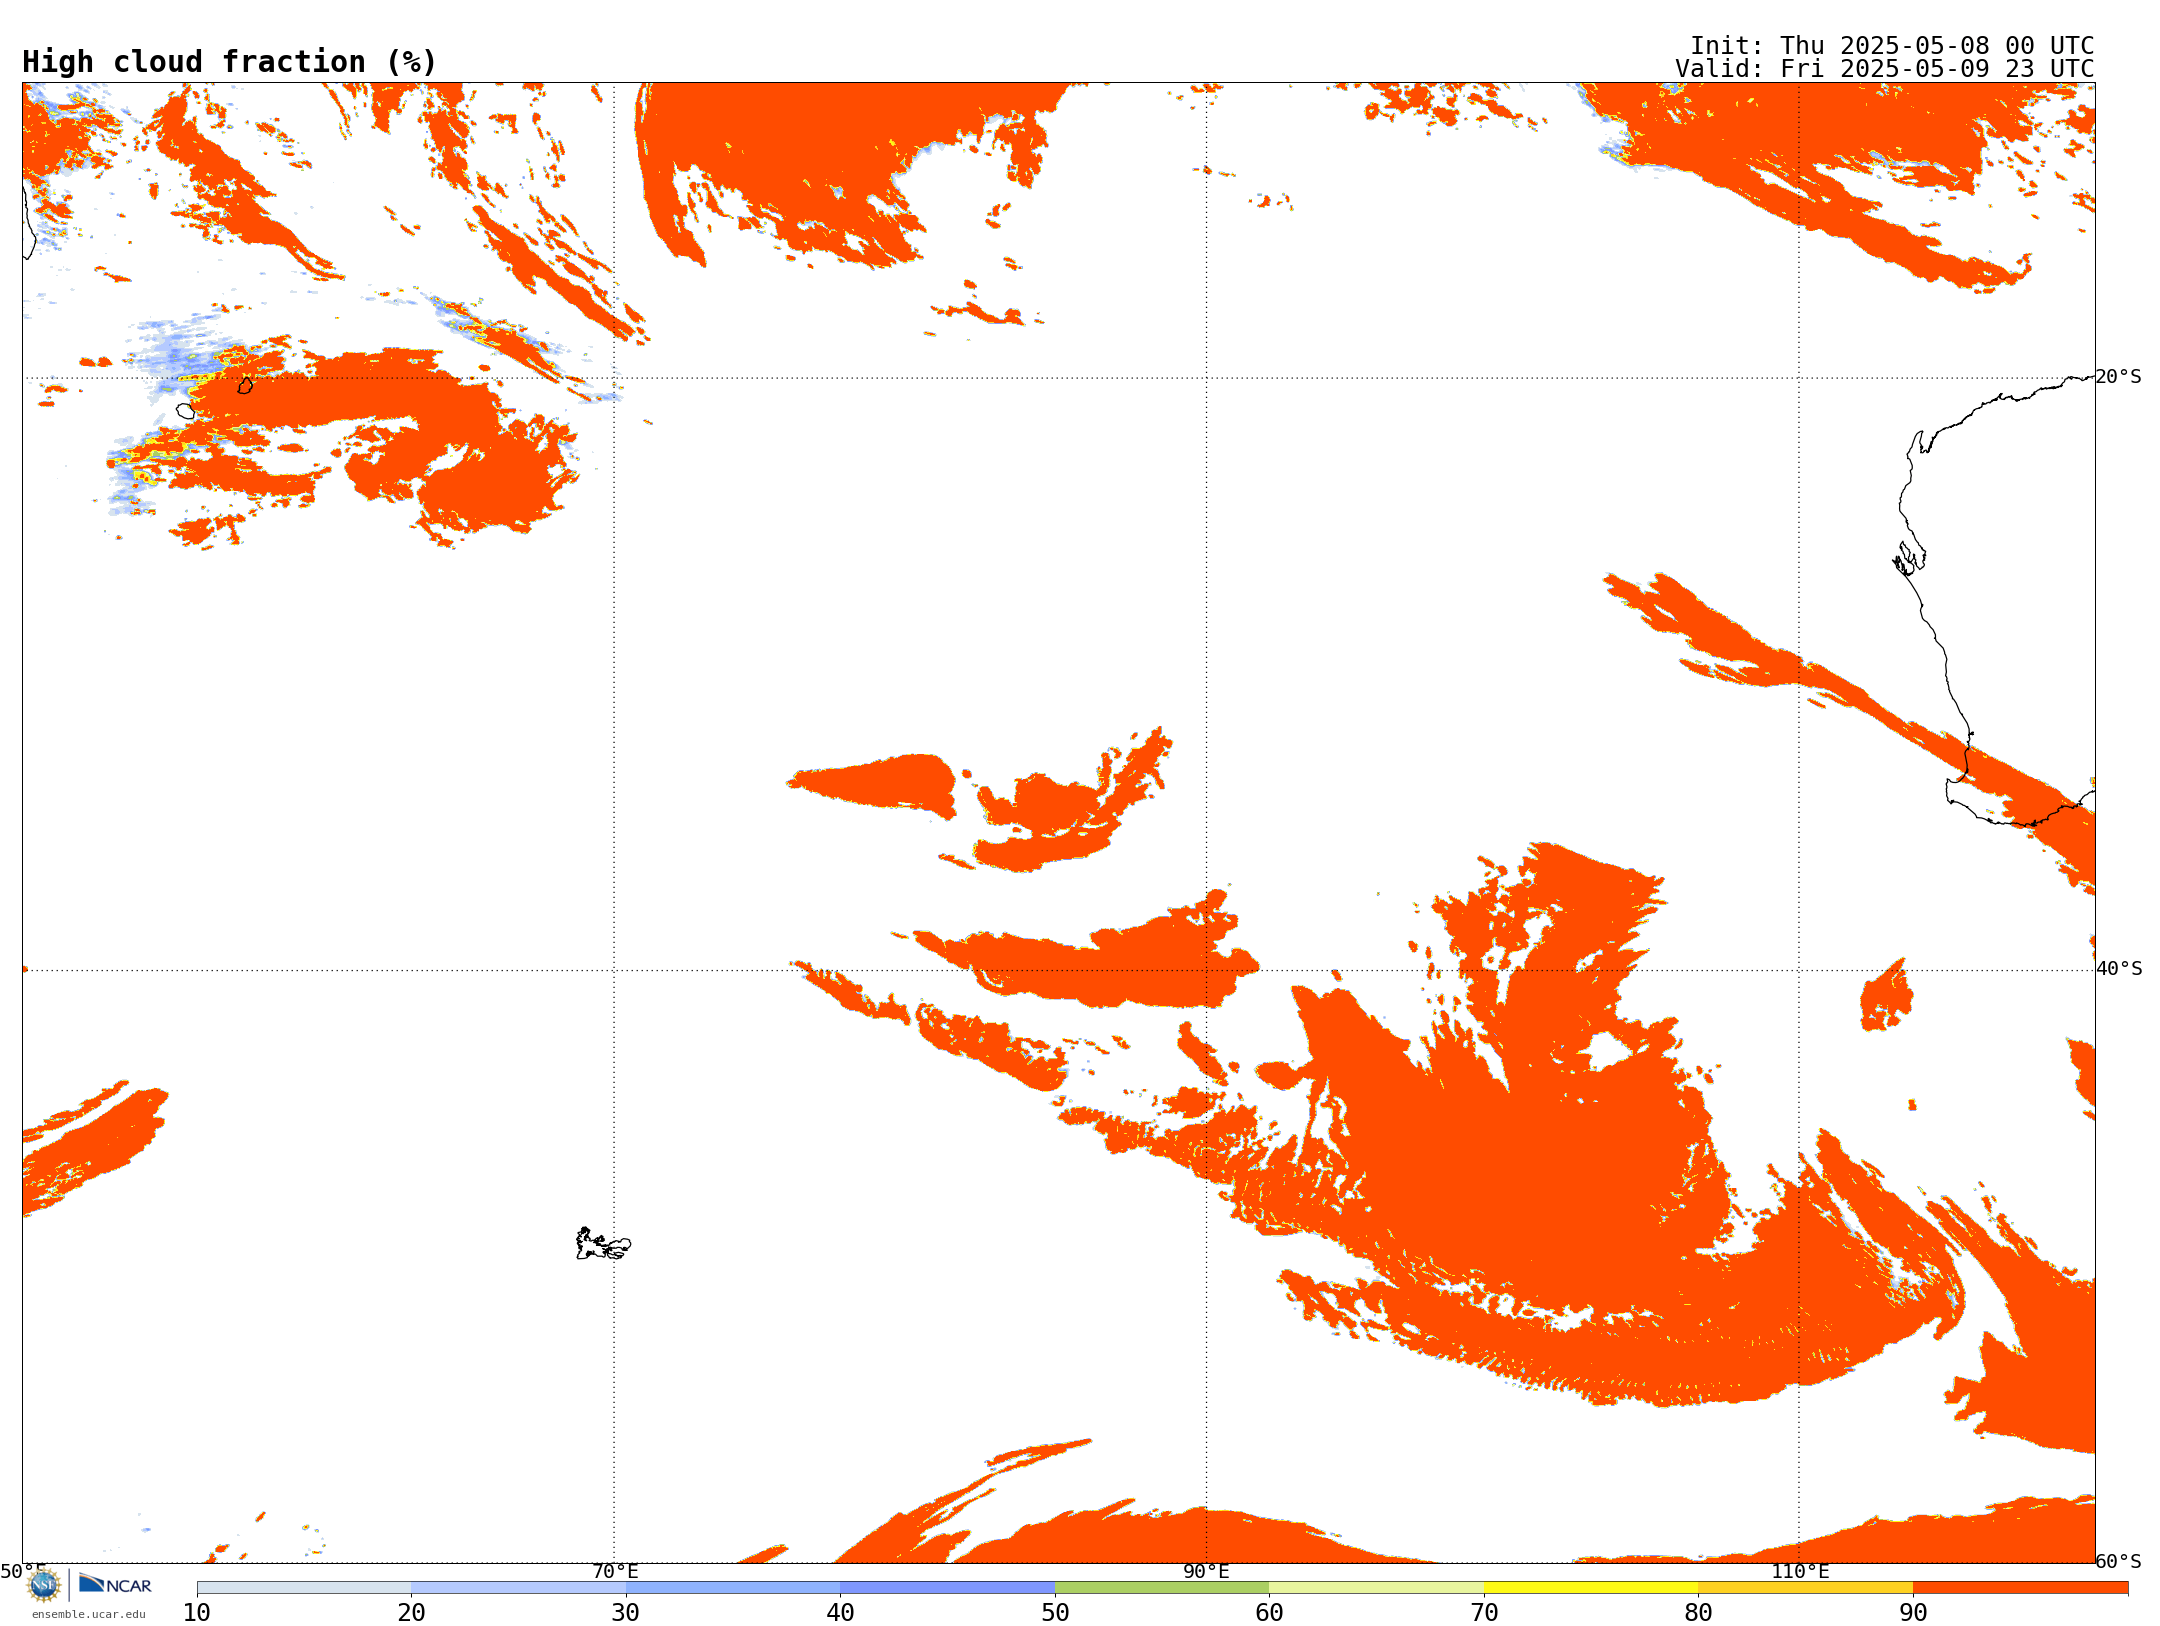Click the 60-70 pale yellow-green colorbar segment
This screenshot has height=1626, width=2160.
[x=1376, y=1588]
